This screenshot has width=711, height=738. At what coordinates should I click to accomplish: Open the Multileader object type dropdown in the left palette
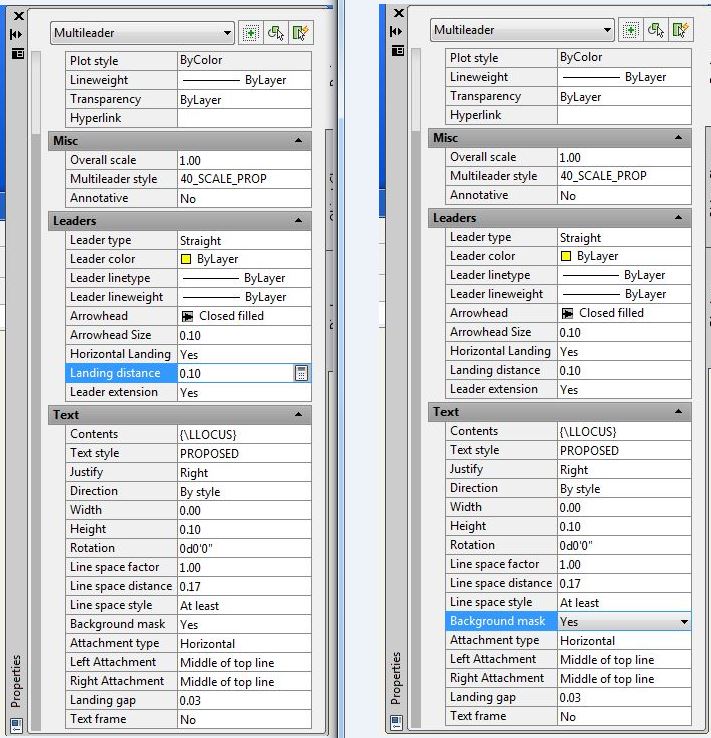pos(142,33)
